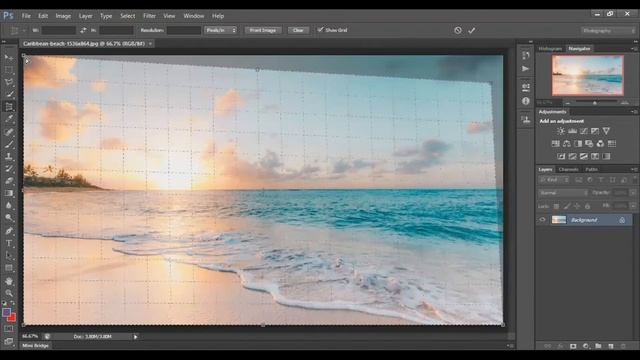This screenshot has height=360, width=640.
Task: Select the Move tool
Action: [x=9, y=57]
